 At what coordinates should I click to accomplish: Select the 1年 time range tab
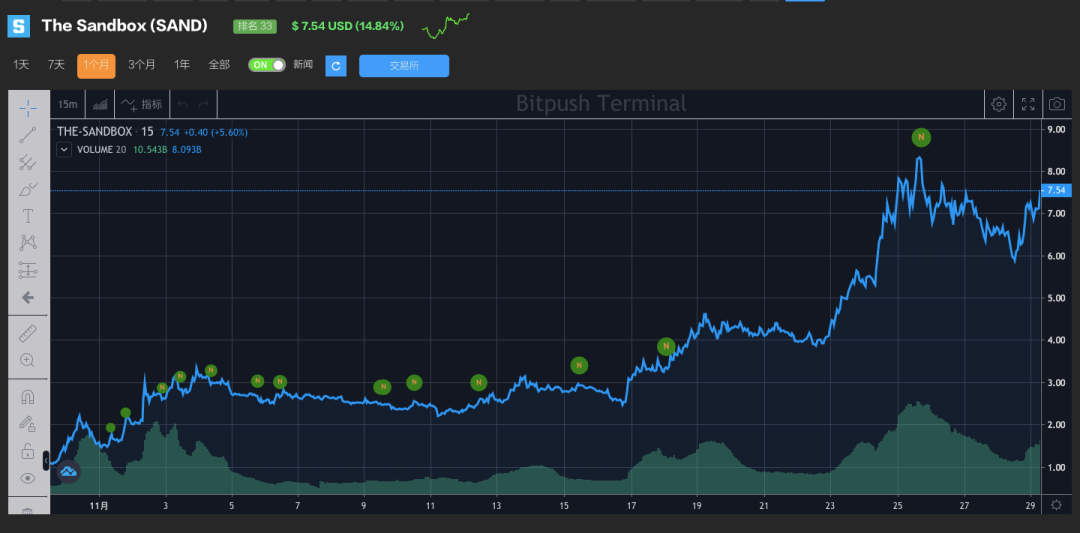[x=182, y=65]
